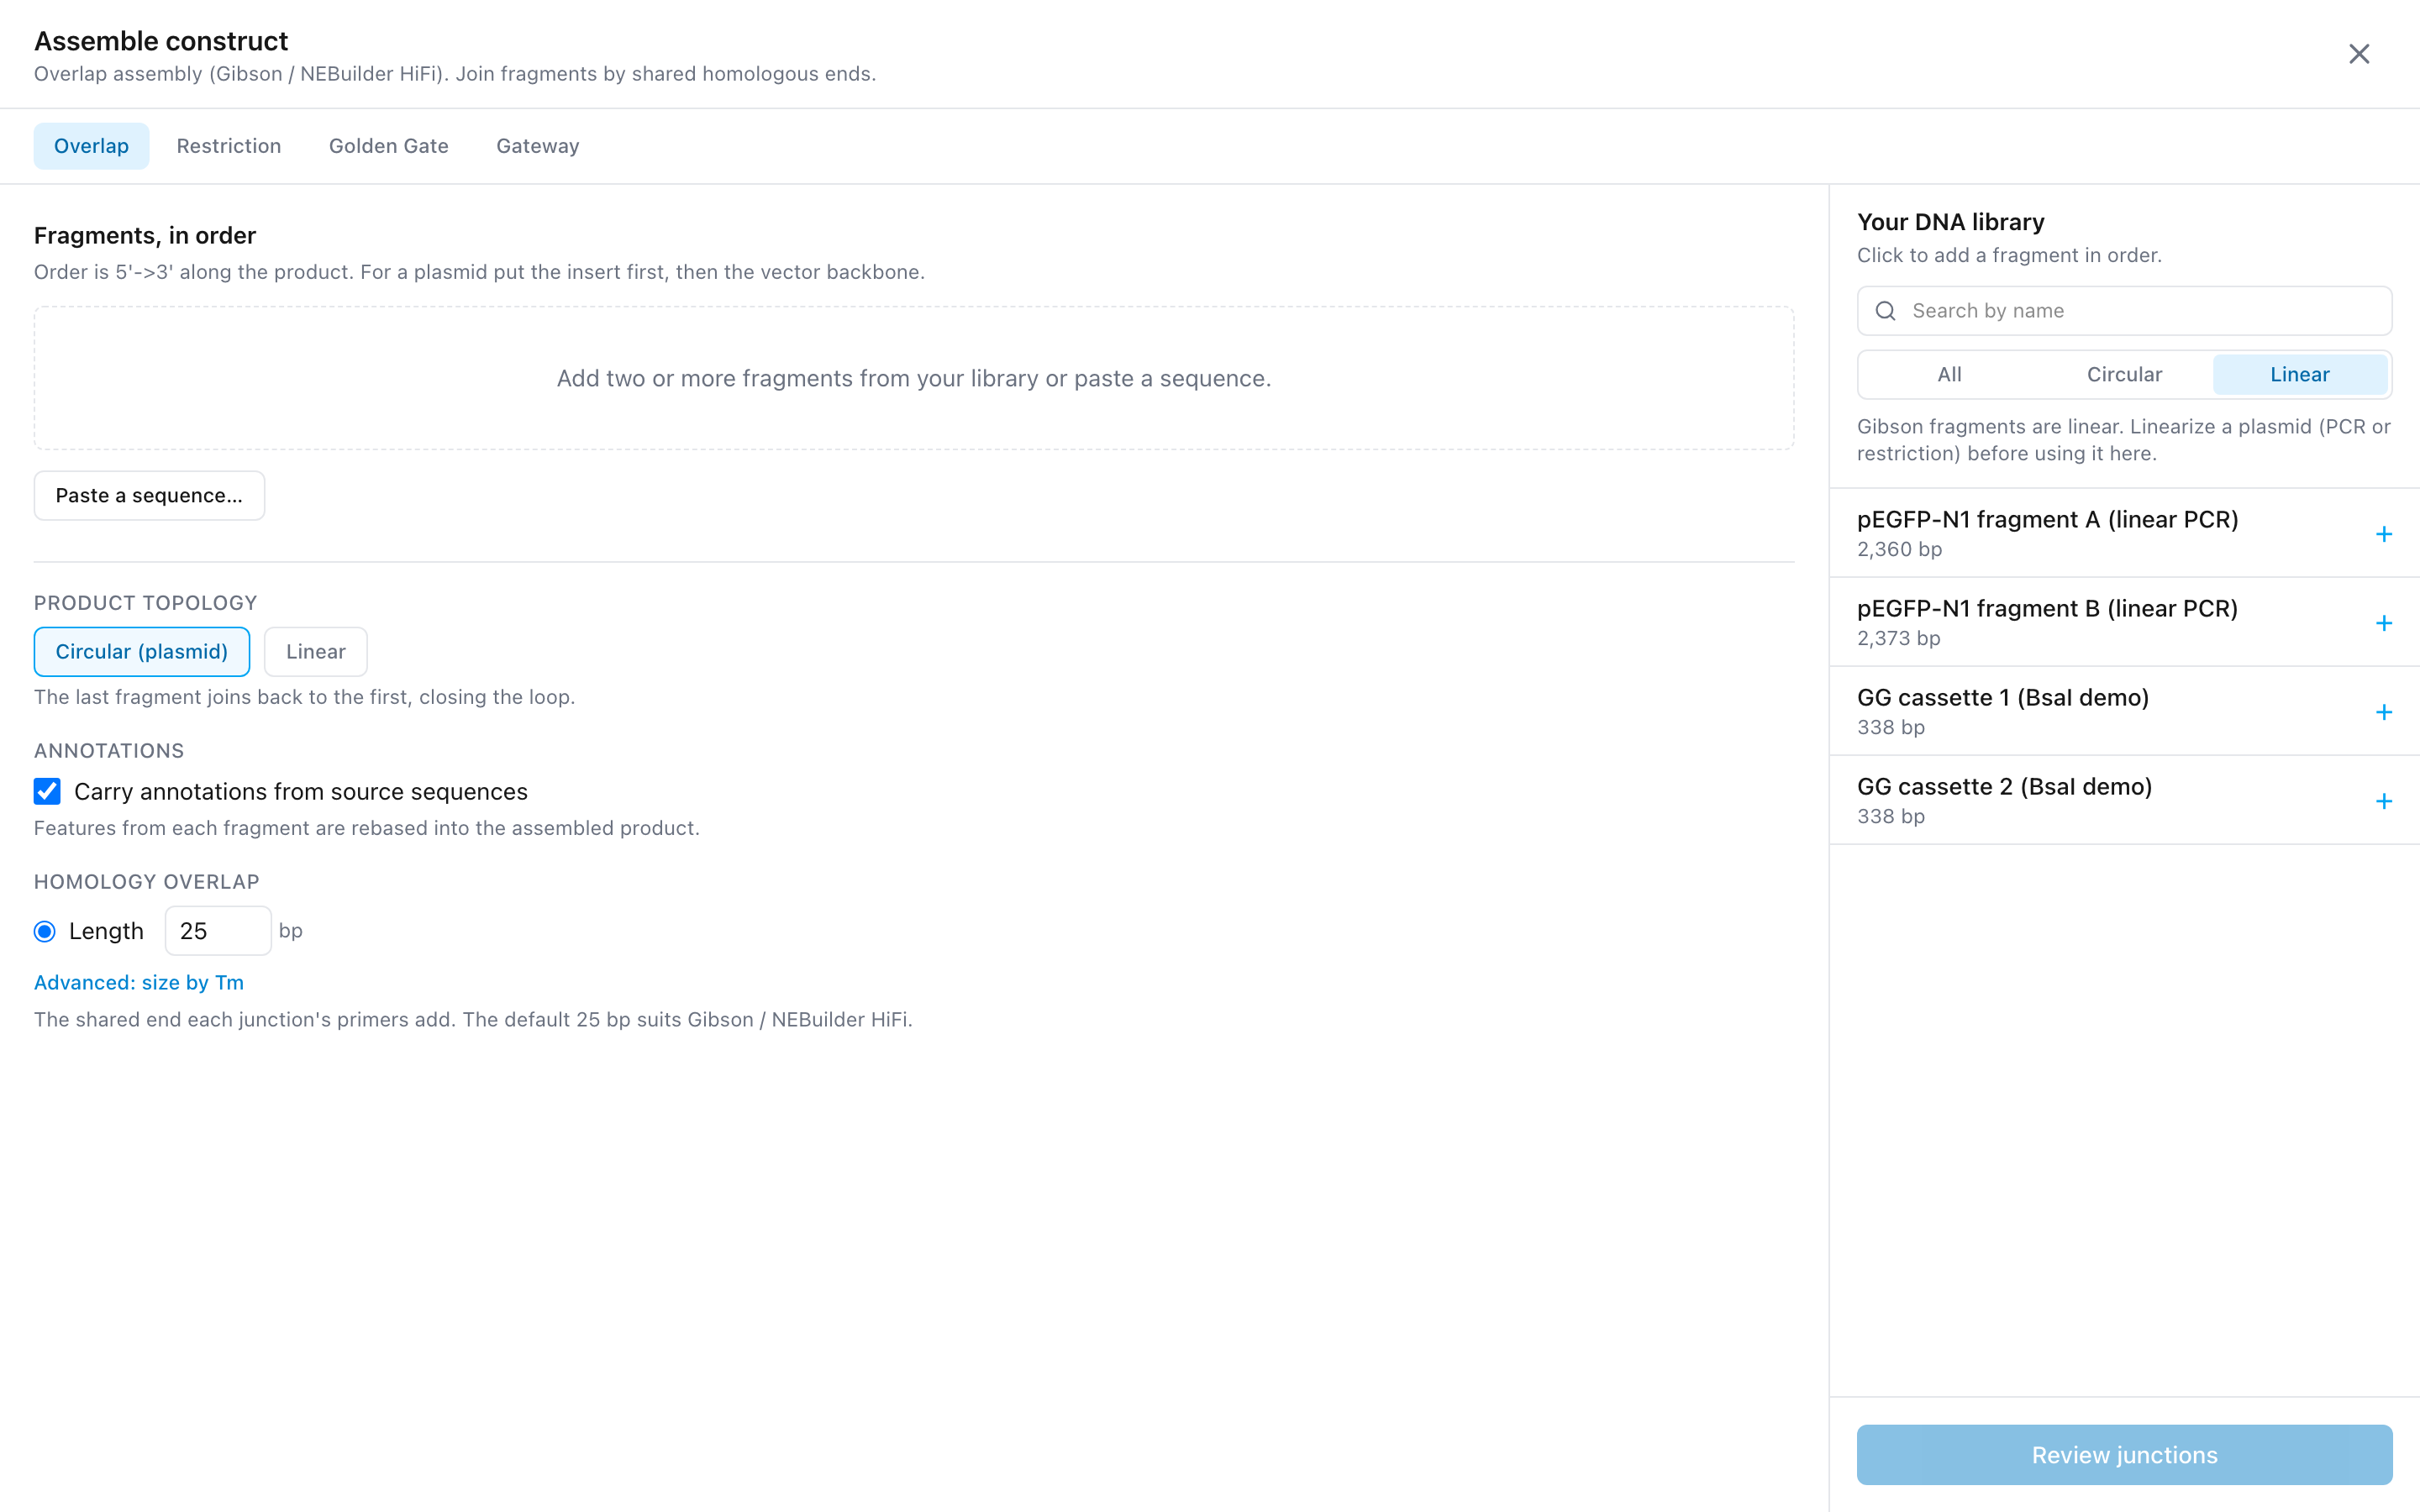
Task: Add pEGFP-N1 fragment A with plus icon
Action: 2383,534
